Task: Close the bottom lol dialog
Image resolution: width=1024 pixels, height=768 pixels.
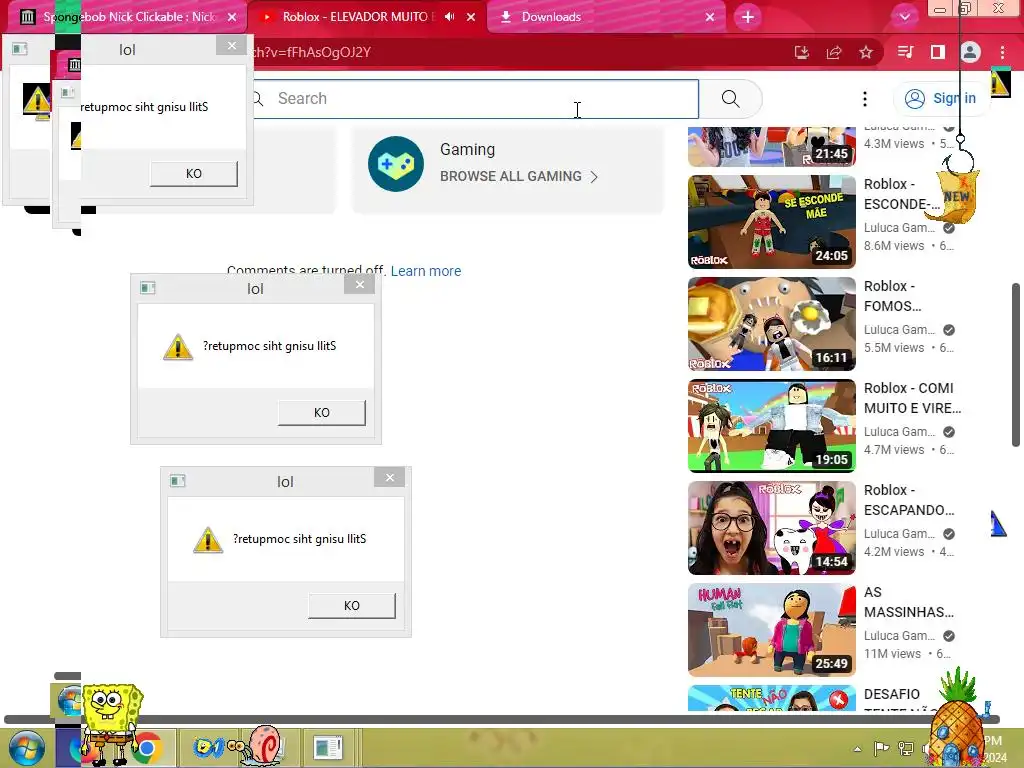Action: 389,477
